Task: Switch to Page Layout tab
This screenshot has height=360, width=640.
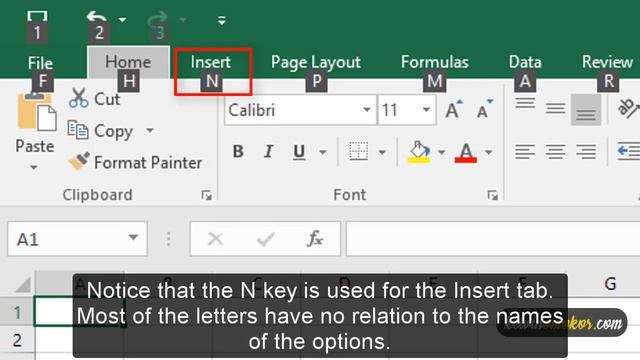Action: [316, 62]
